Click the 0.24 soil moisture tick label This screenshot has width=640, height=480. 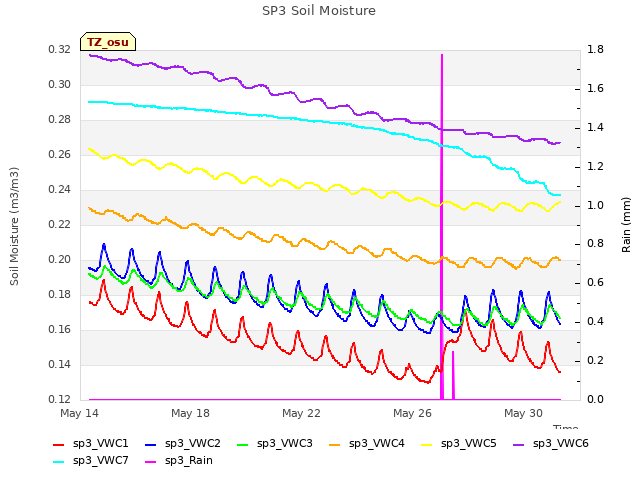(x=60, y=190)
